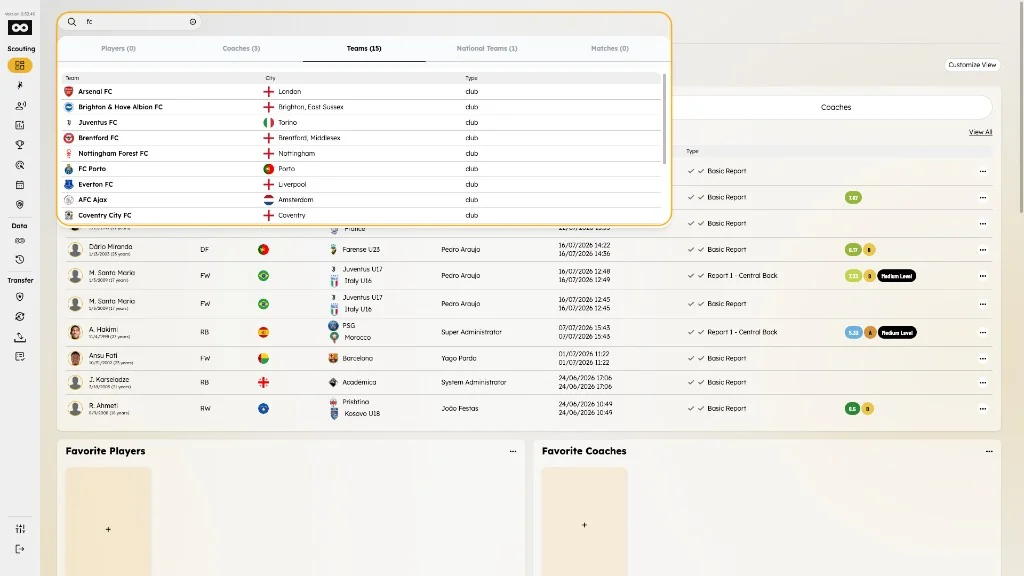Open the checklist note icon under Transfer
This screenshot has width=1024, height=576.
click(x=20, y=357)
